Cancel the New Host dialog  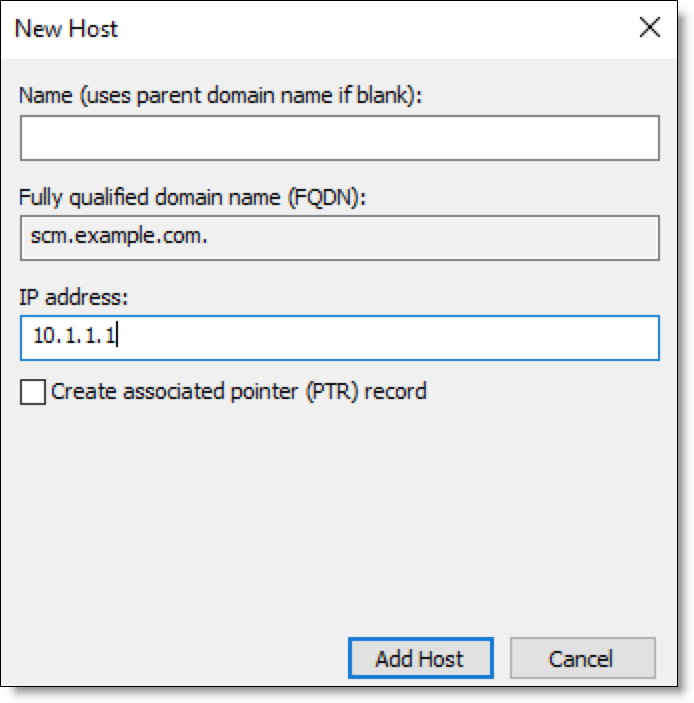[582, 658]
